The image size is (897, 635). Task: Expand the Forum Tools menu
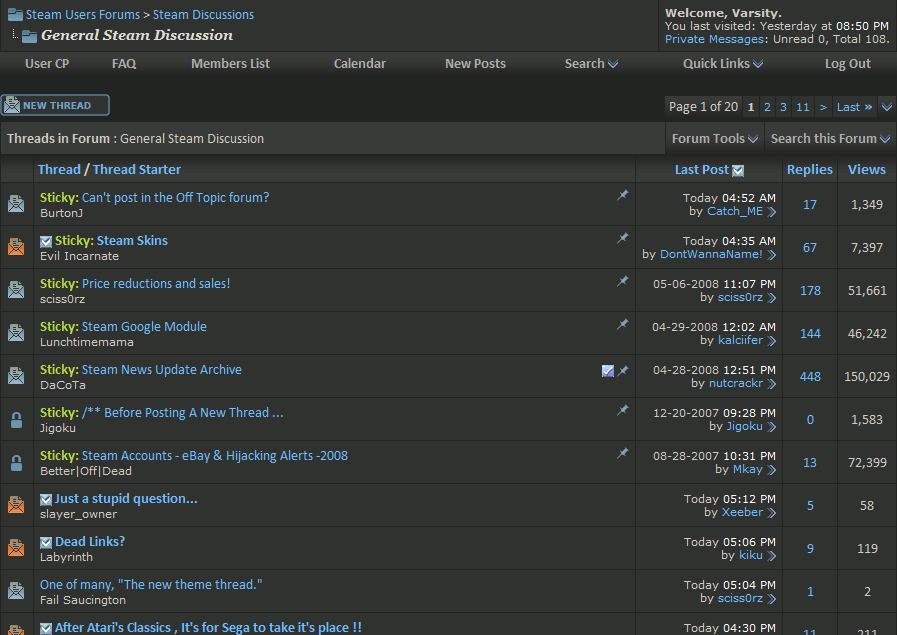(x=715, y=138)
